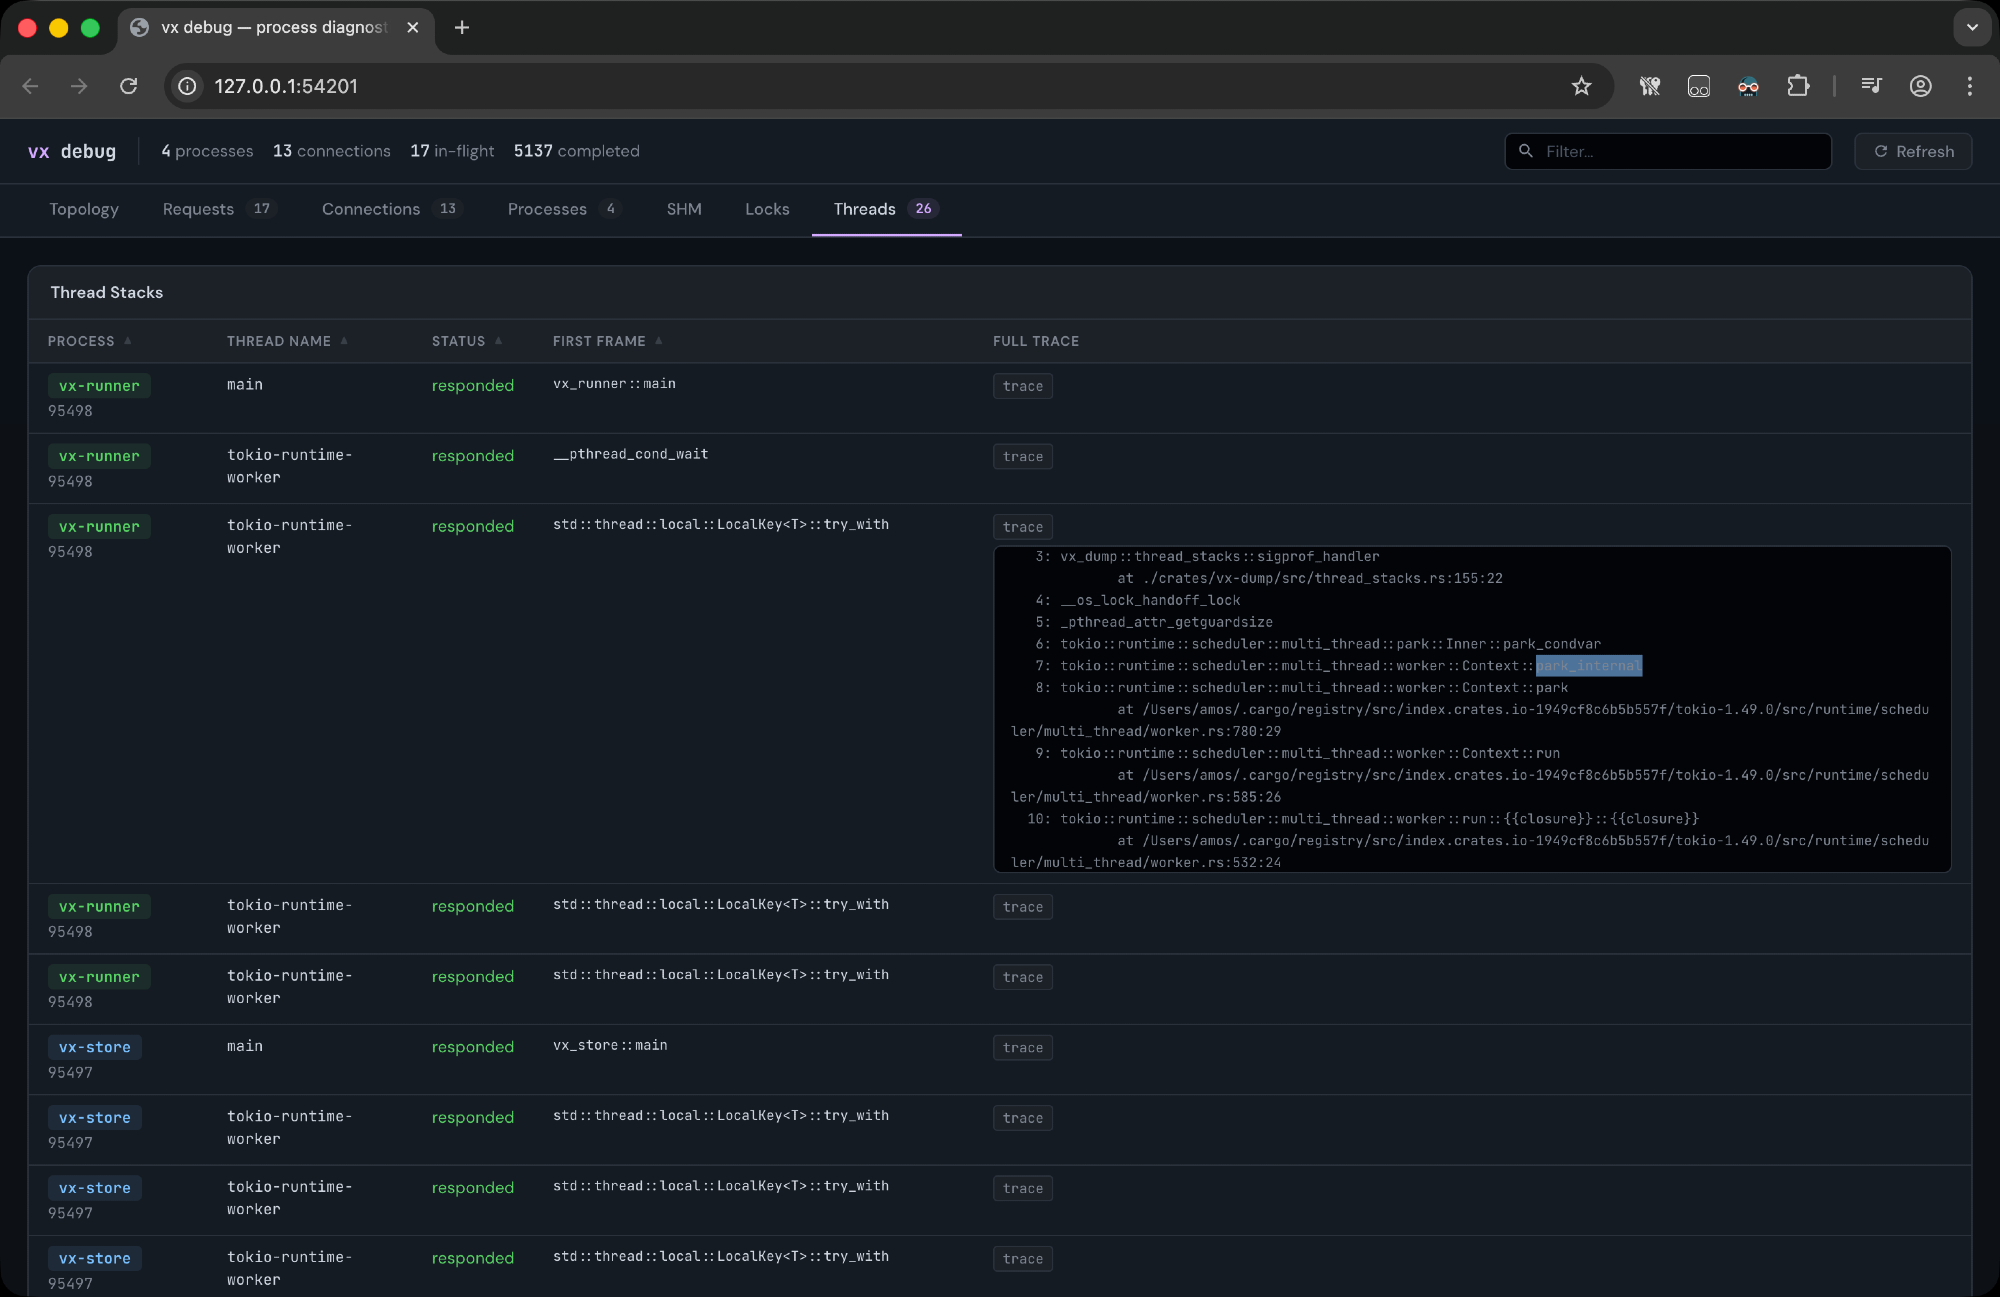Bookmark this page with star icon

coord(1581,86)
